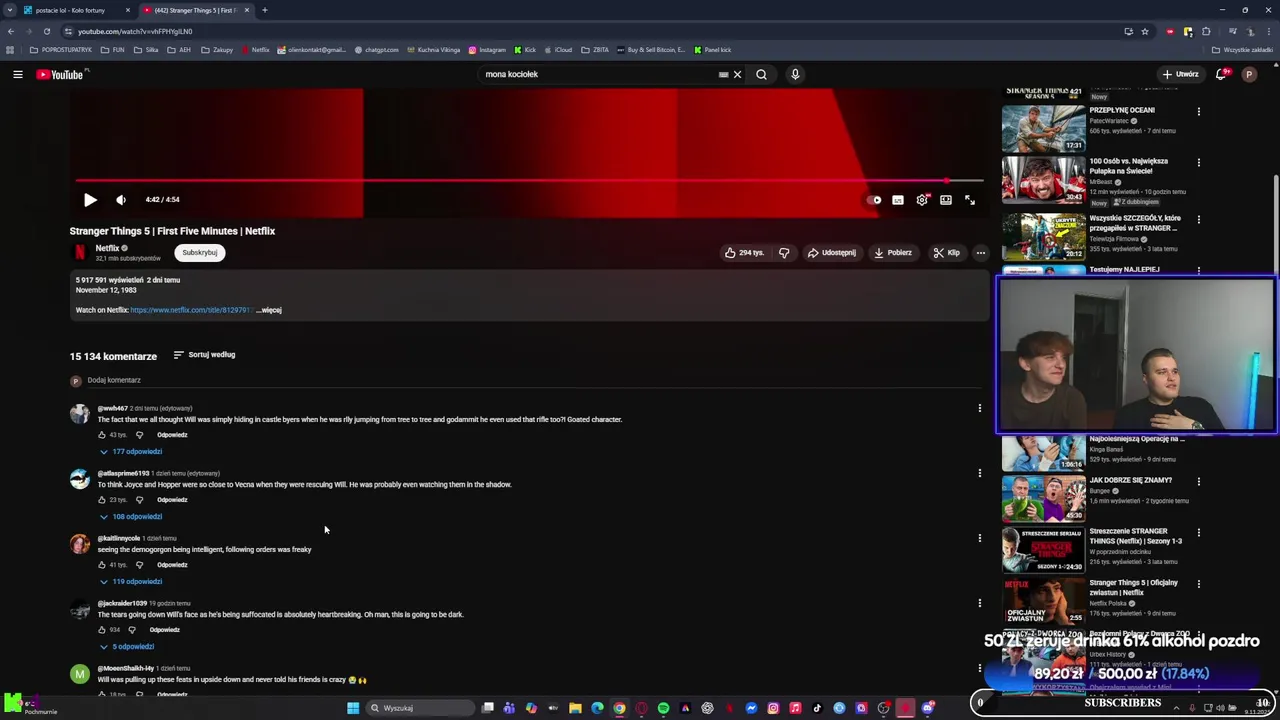
Task: Create a clip with Klip
Action: (946, 253)
